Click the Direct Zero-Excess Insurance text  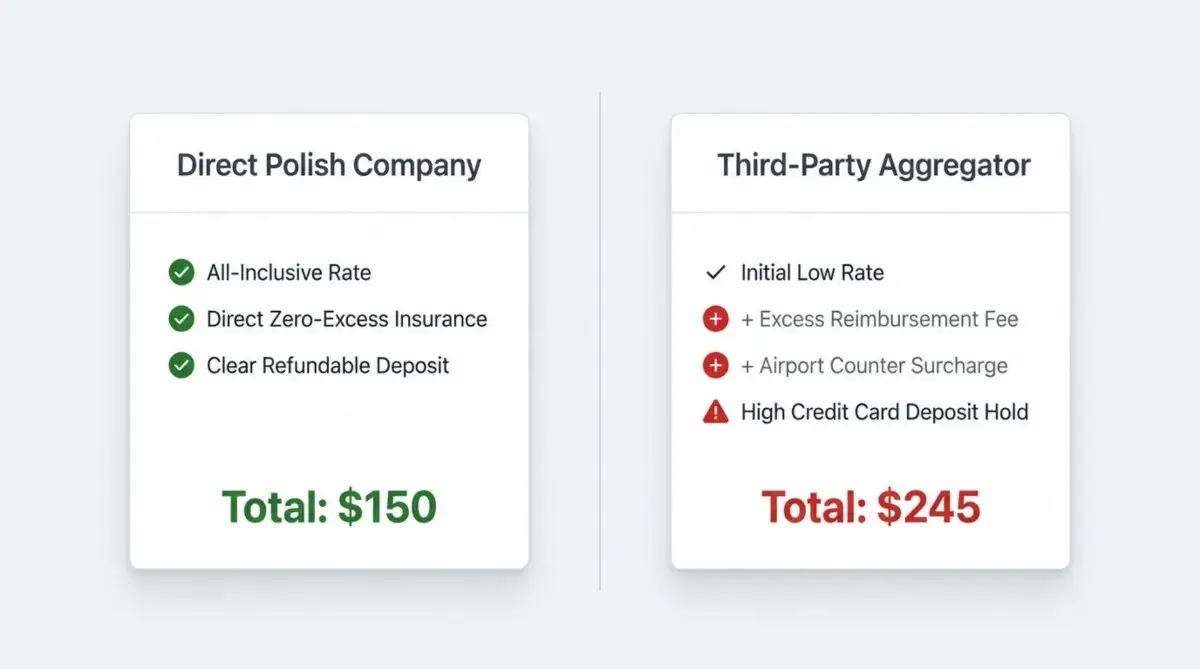point(347,319)
